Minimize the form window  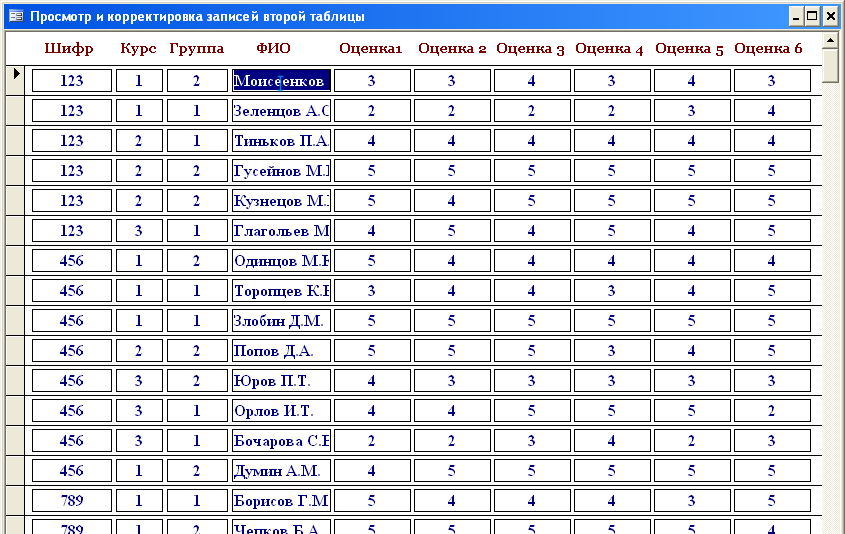coord(796,17)
